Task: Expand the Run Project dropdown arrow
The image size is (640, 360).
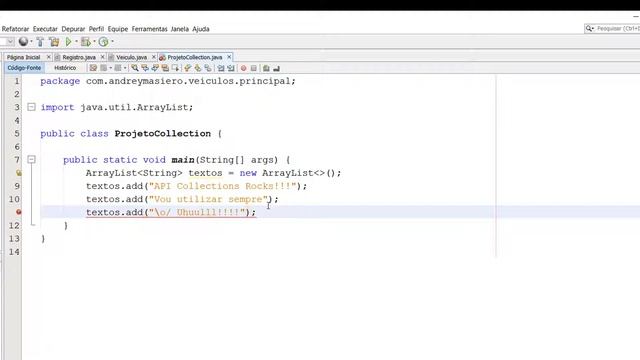Action: (76, 42)
